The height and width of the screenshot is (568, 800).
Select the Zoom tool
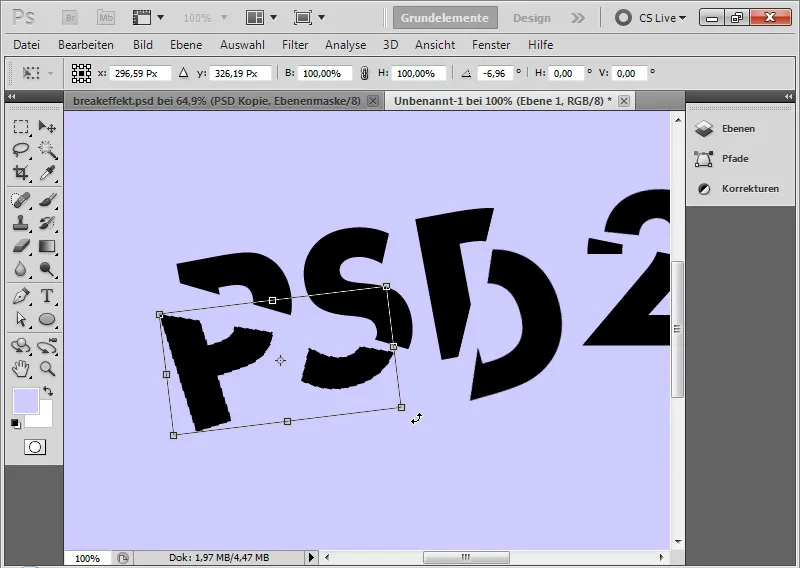click(x=47, y=368)
